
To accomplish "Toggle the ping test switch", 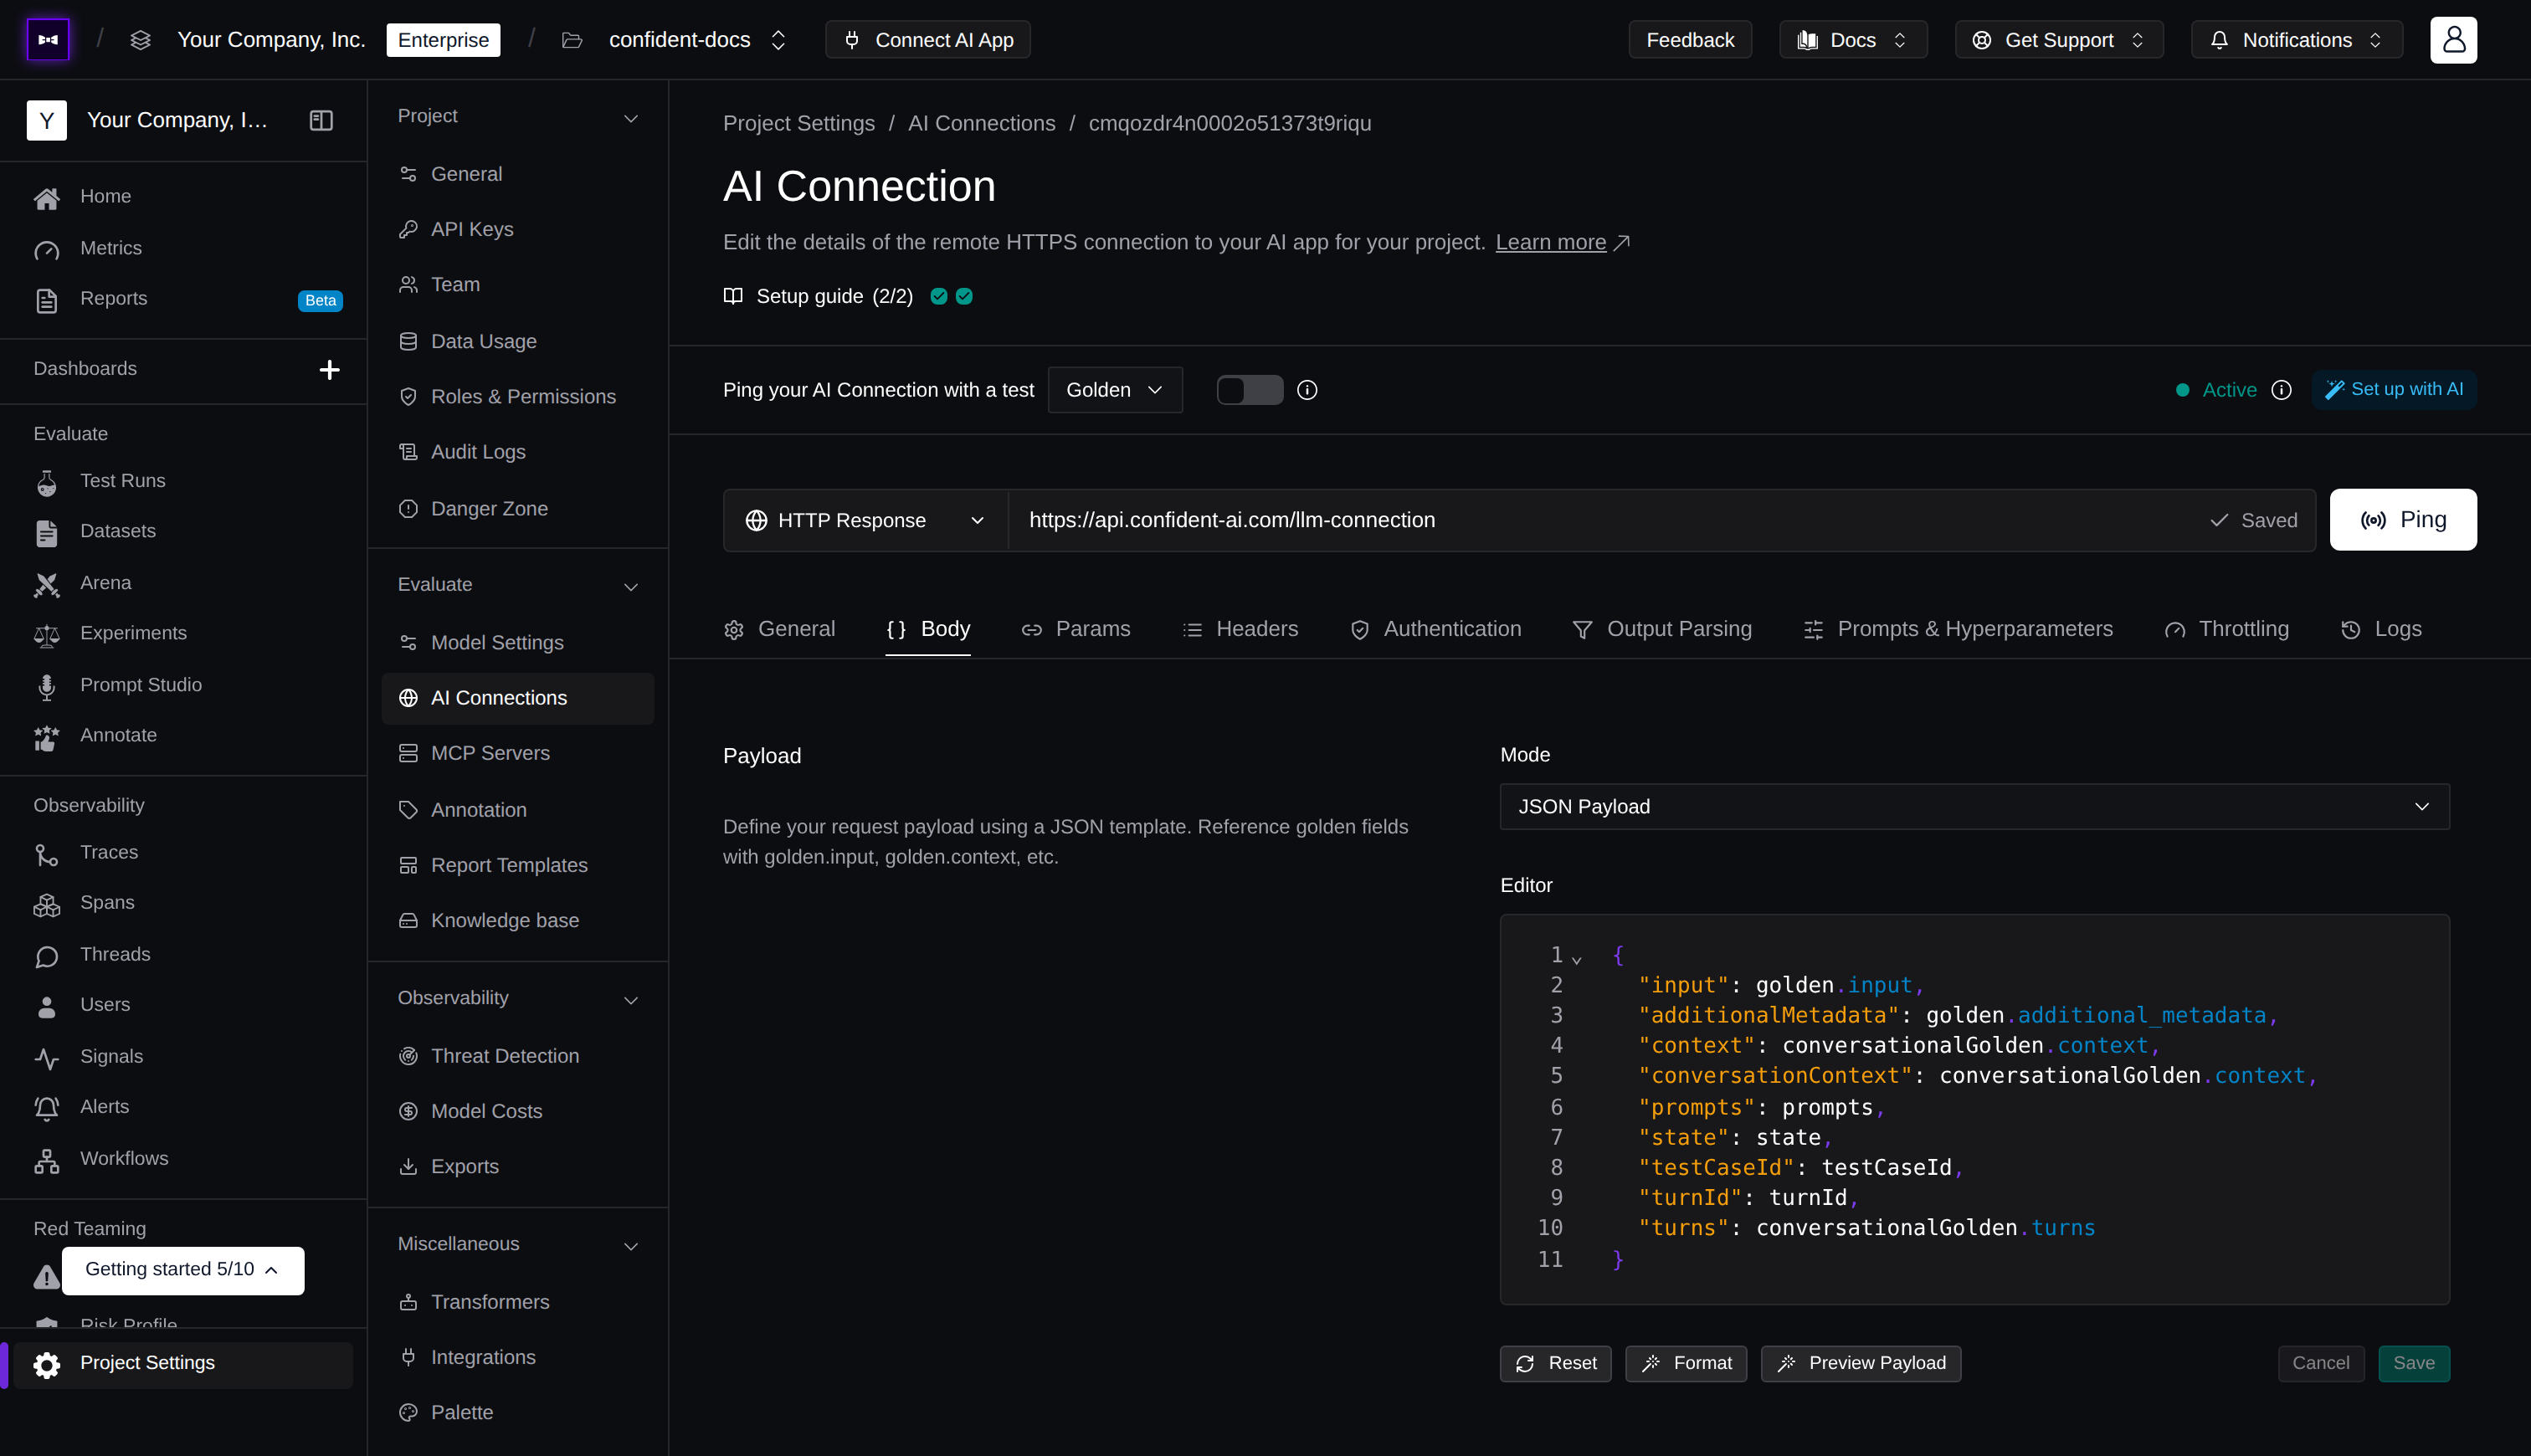I will click(1249, 390).
